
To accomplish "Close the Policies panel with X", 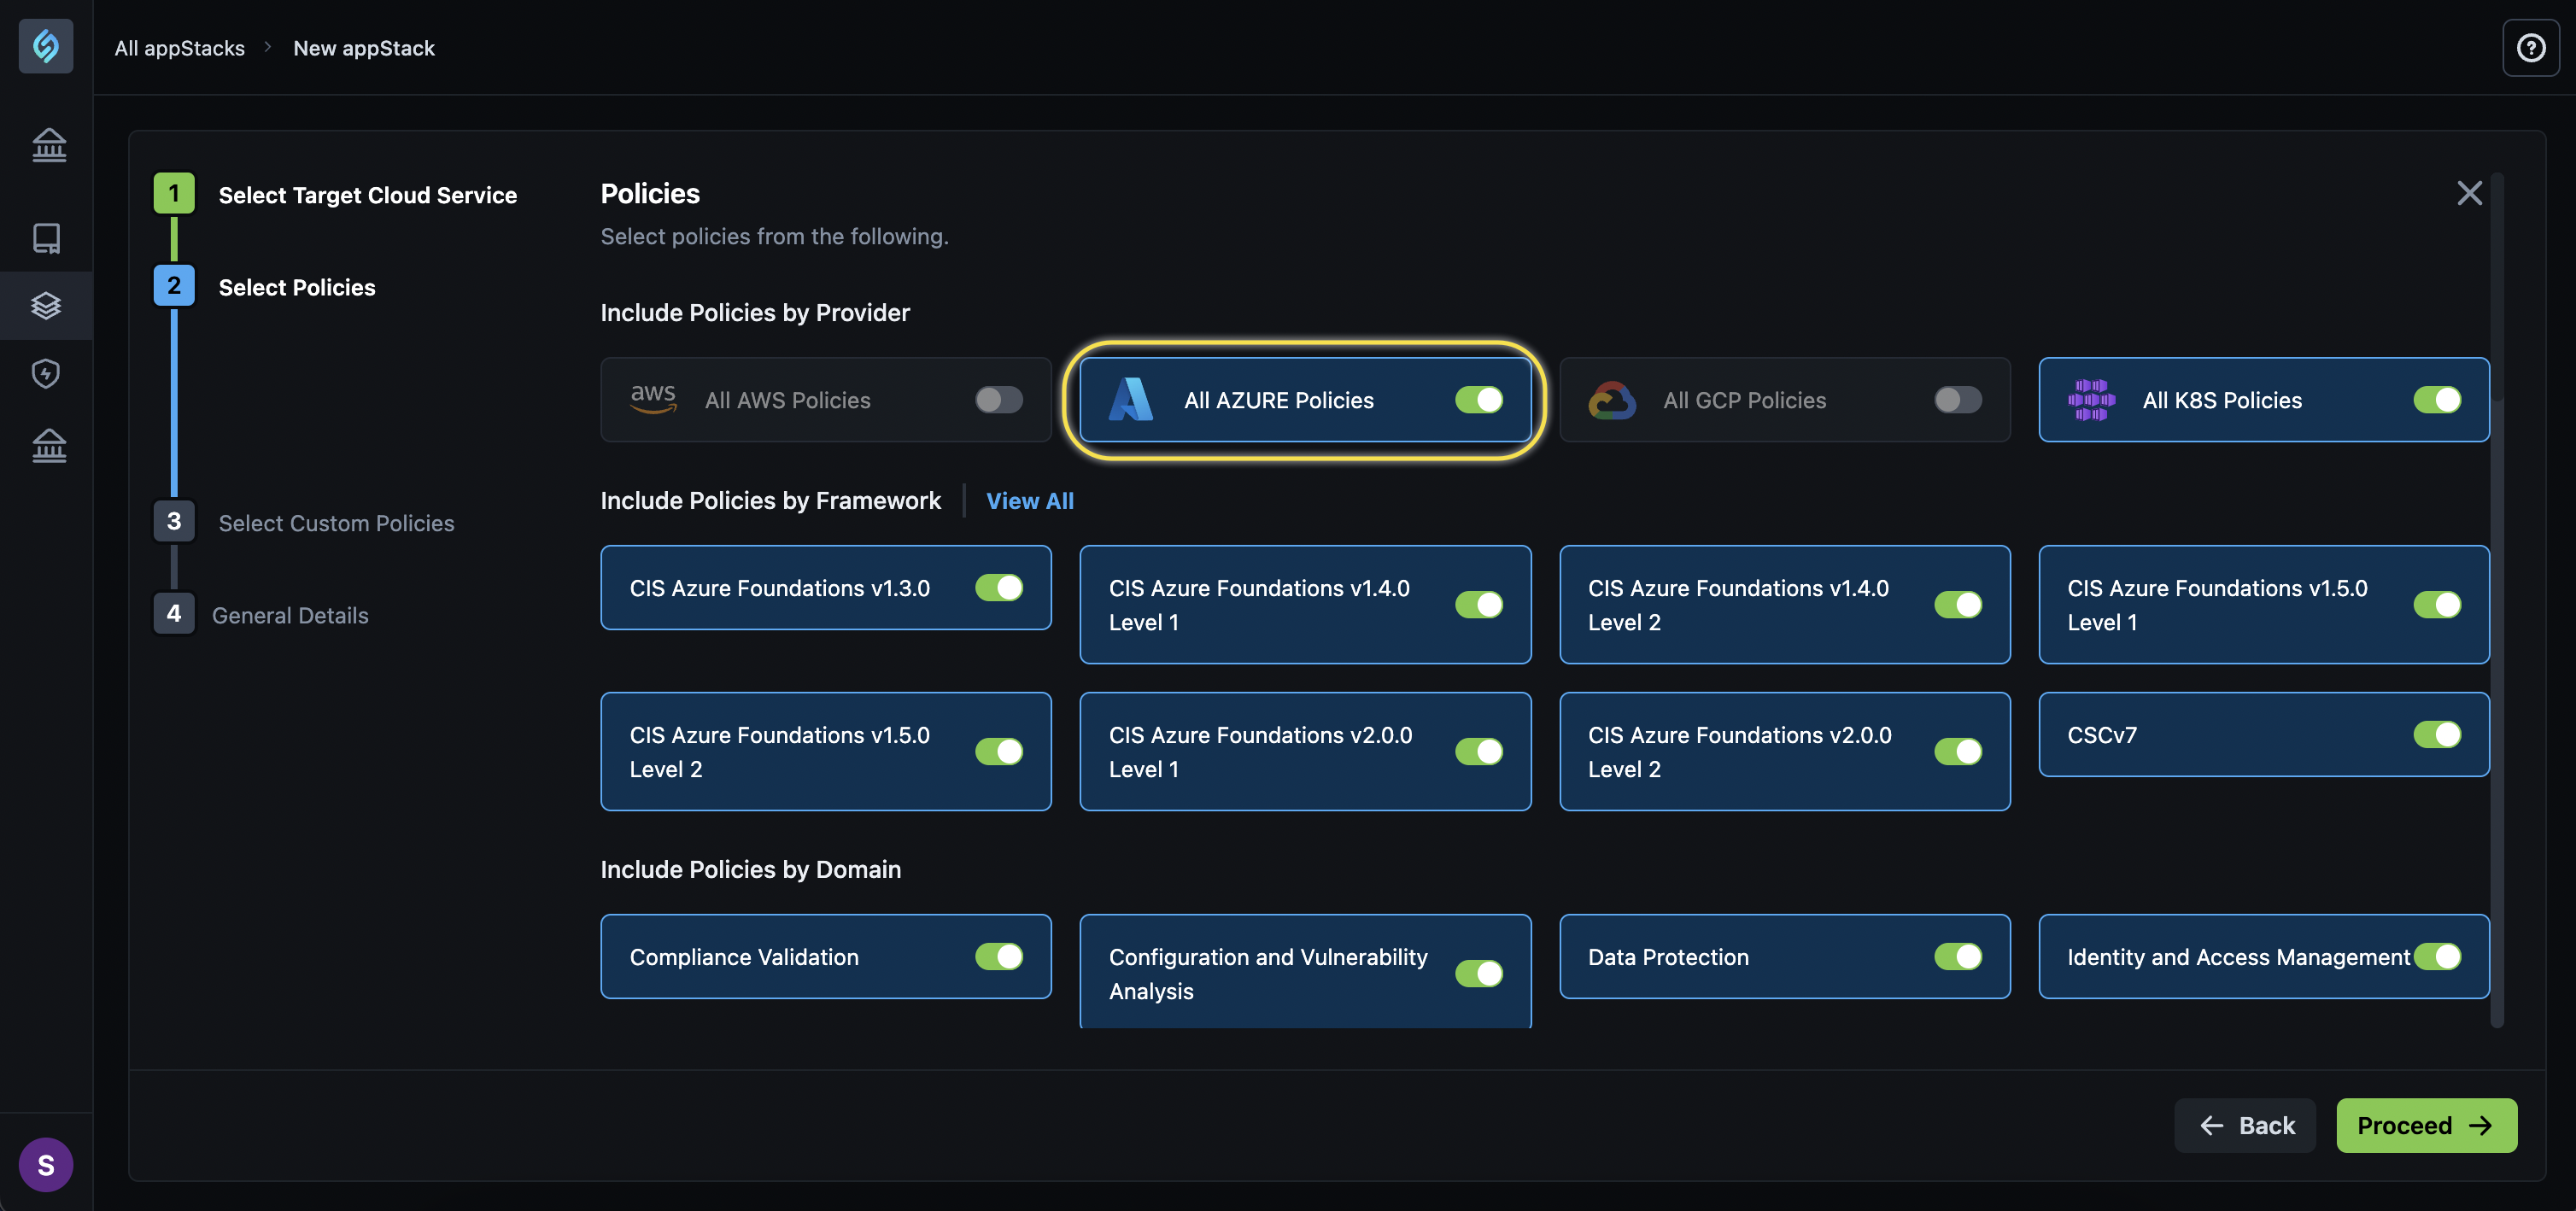I will coord(2469,193).
